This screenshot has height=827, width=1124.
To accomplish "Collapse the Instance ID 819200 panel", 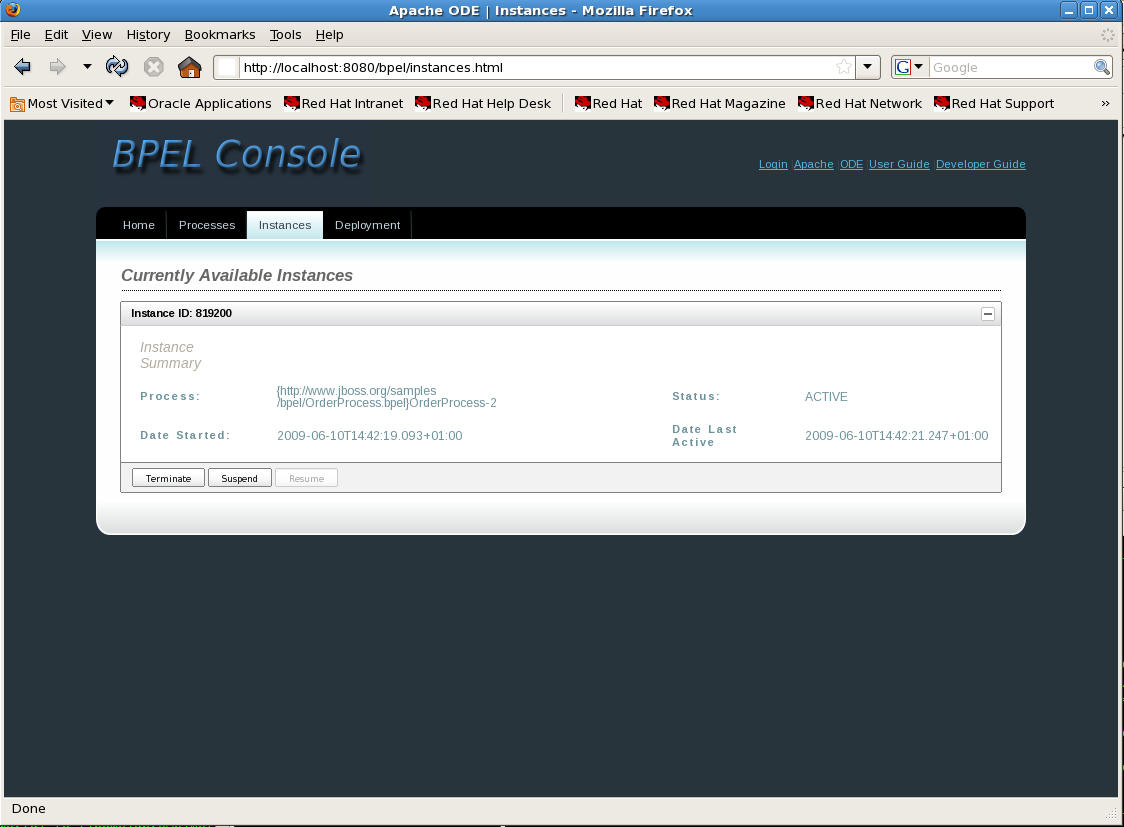I will click(987, 314).
